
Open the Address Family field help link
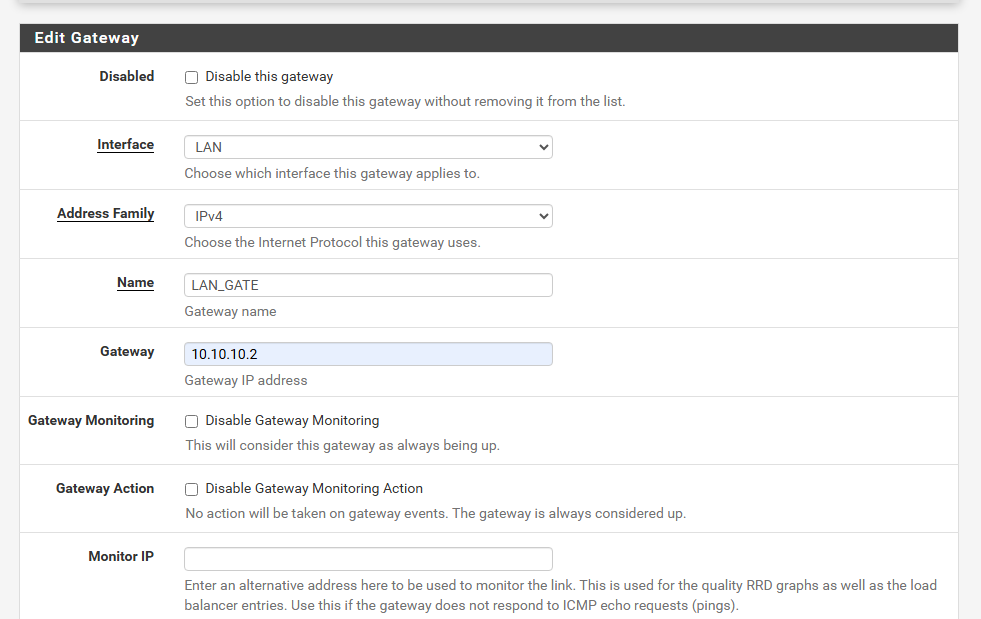(105, 213)
